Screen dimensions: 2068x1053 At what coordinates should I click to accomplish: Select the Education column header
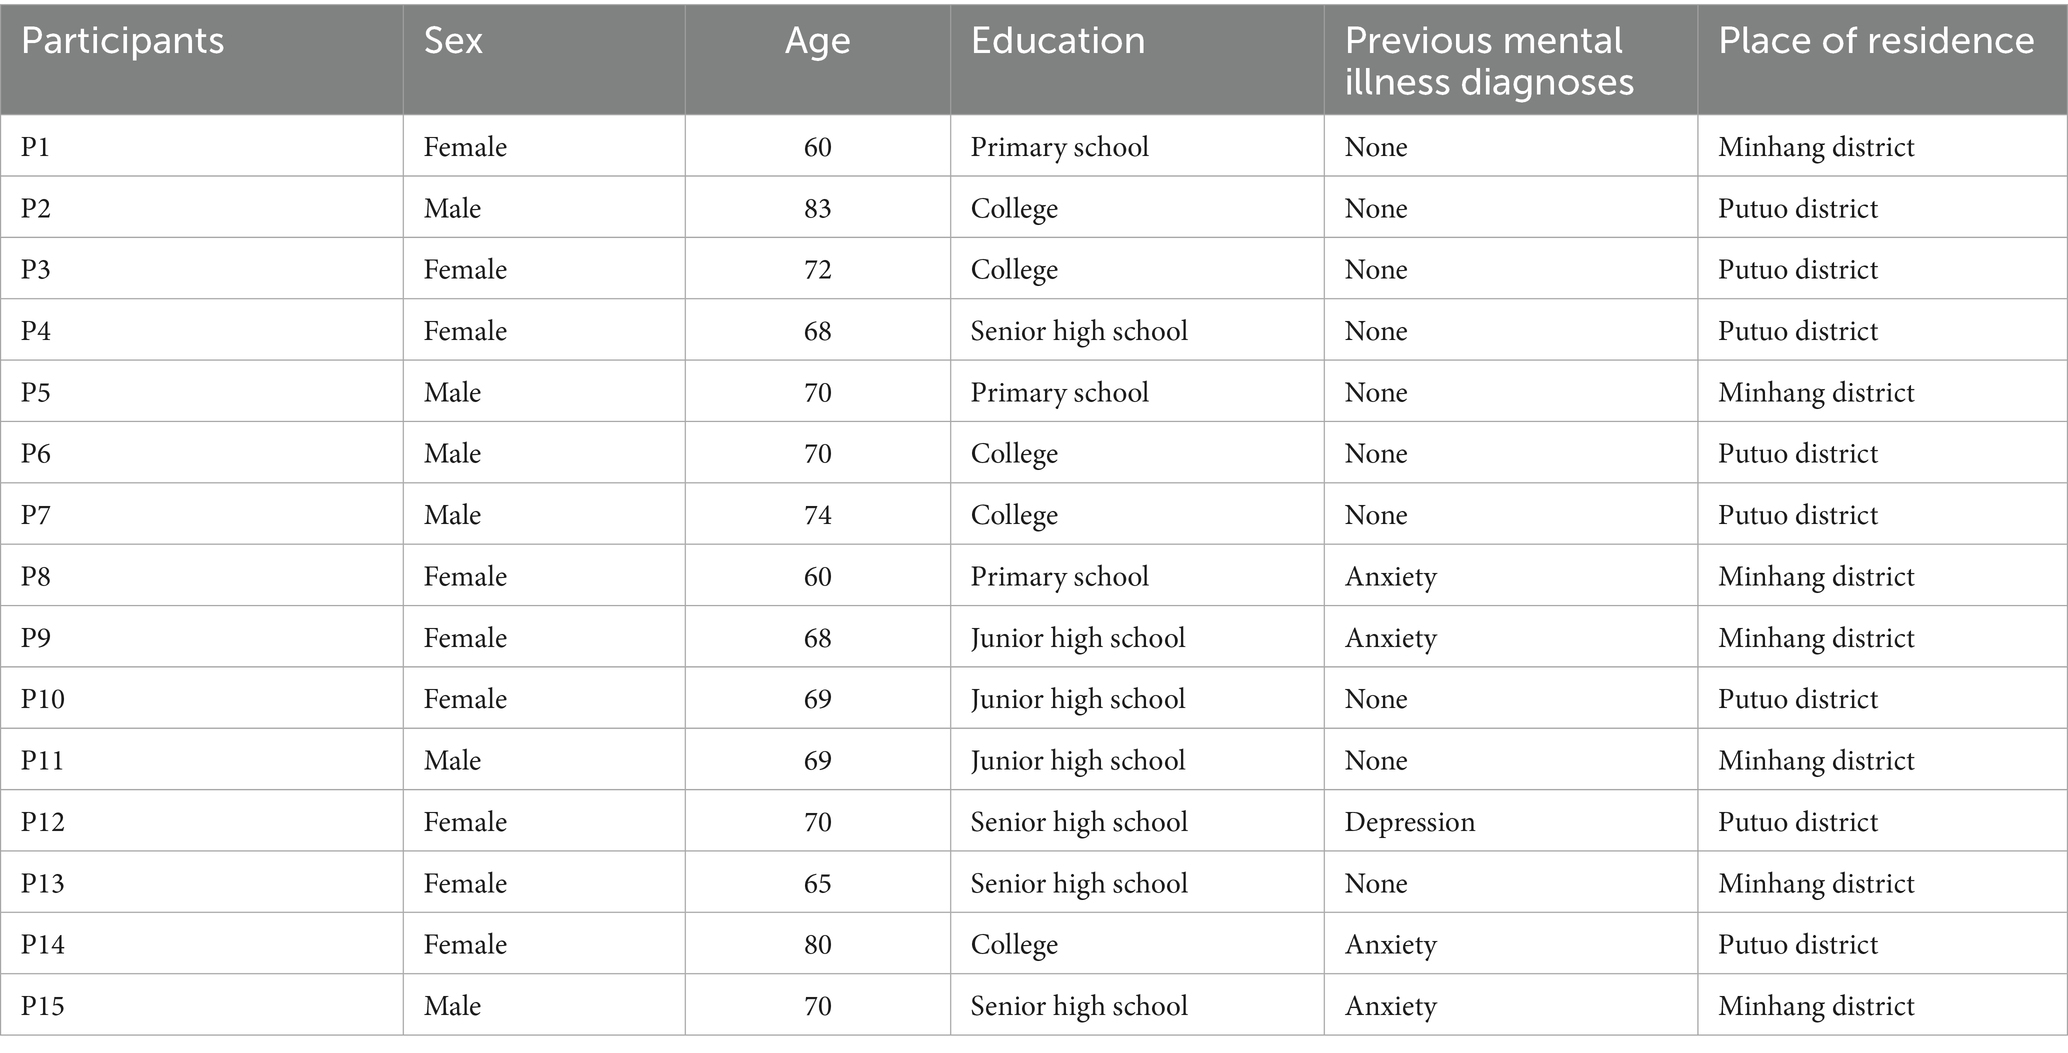coord(1058,41)
